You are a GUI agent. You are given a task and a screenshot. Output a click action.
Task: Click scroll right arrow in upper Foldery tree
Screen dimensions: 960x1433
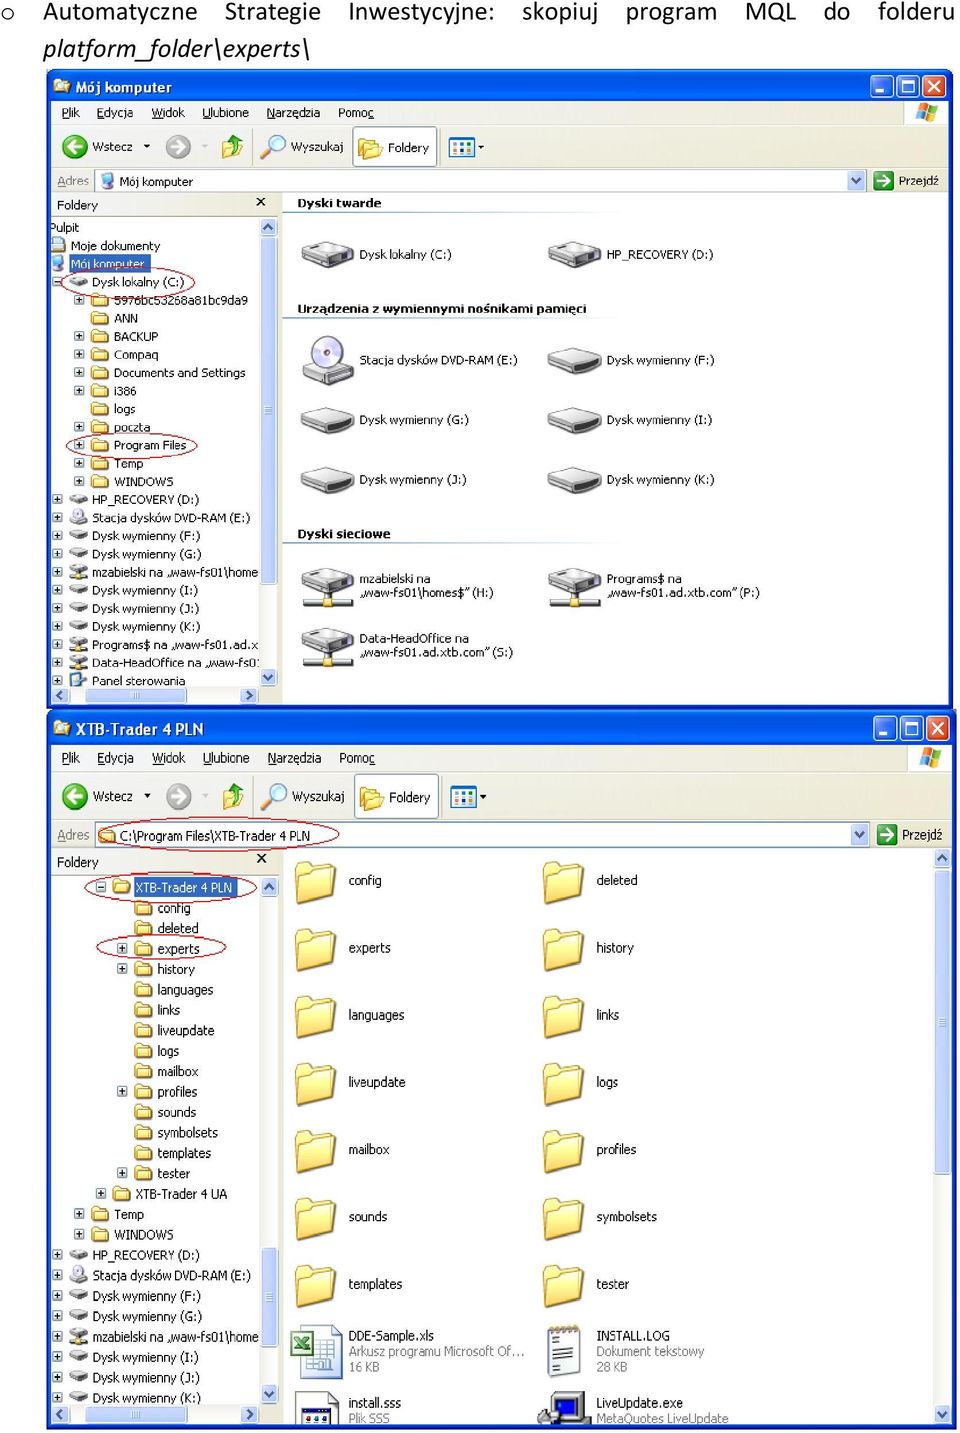[250, 695]
